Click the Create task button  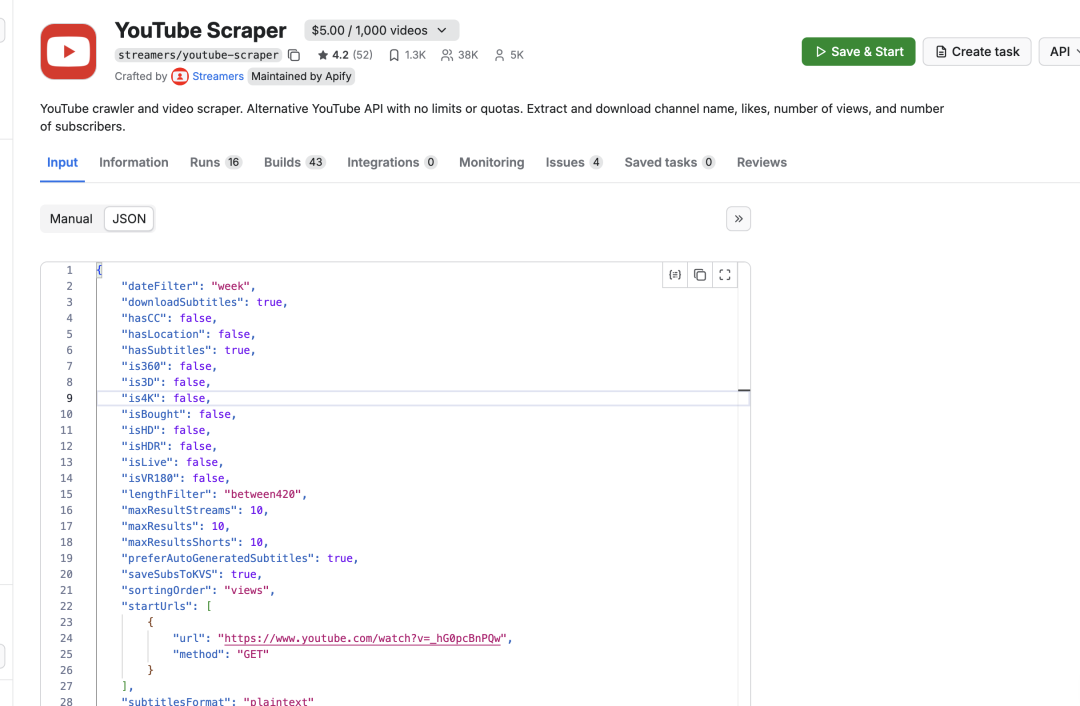[977, 52]
